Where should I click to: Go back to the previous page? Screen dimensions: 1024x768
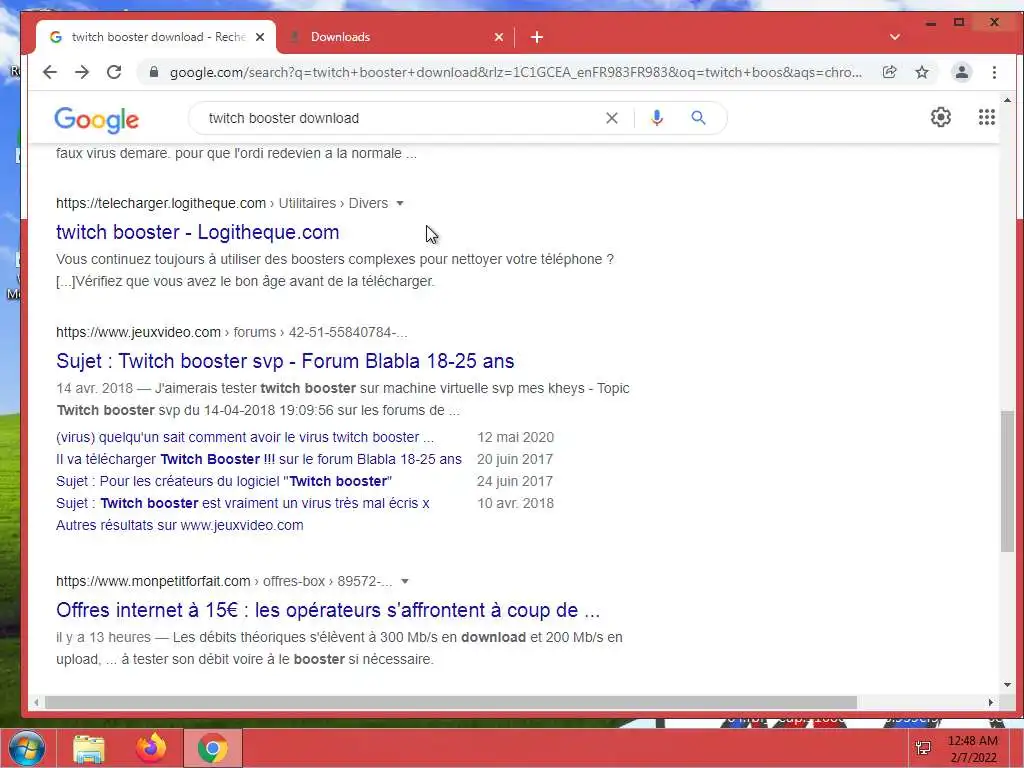click(50, 72)
